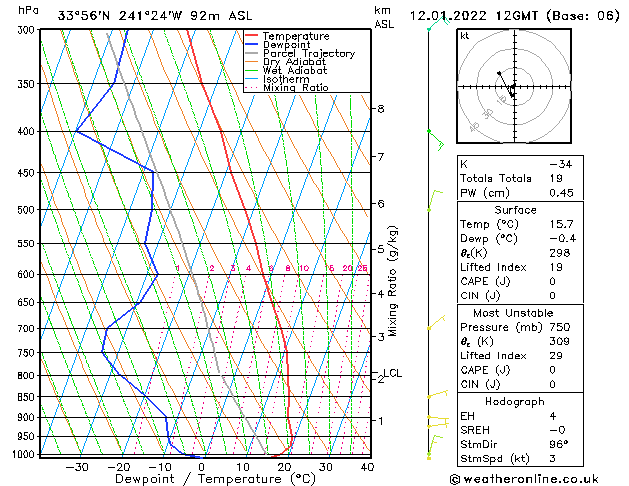Image resolution: width=629 pixels, height=486 pixels.
Task: Click the 40 temperature axis label
Action: point(367,467)
